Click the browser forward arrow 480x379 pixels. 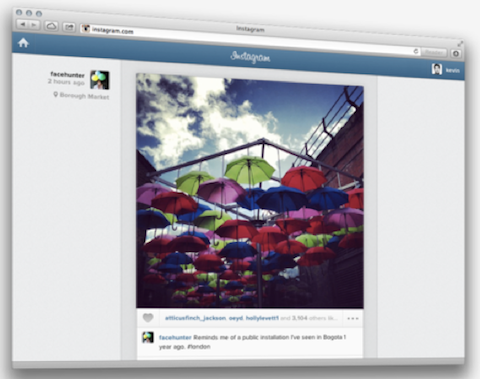point(34,25)
